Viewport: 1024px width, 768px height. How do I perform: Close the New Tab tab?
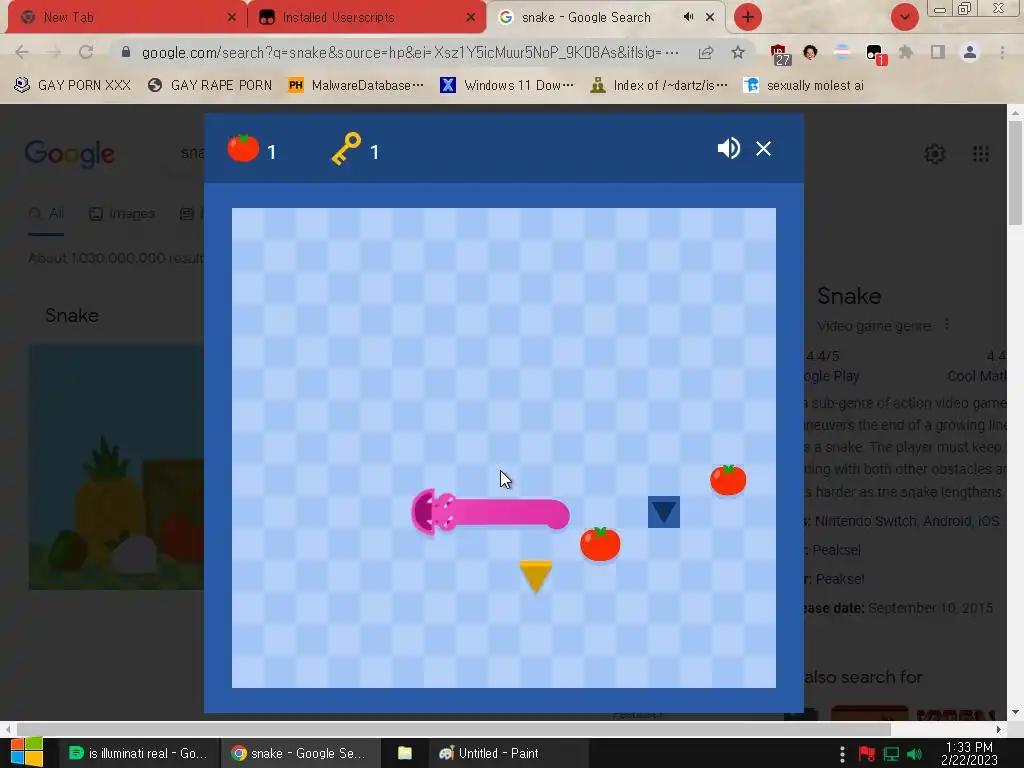(x=232, y=18)
